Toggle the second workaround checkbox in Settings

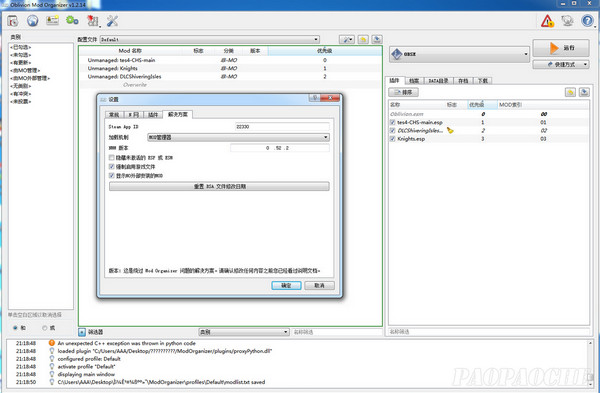[x=112, y=166]
